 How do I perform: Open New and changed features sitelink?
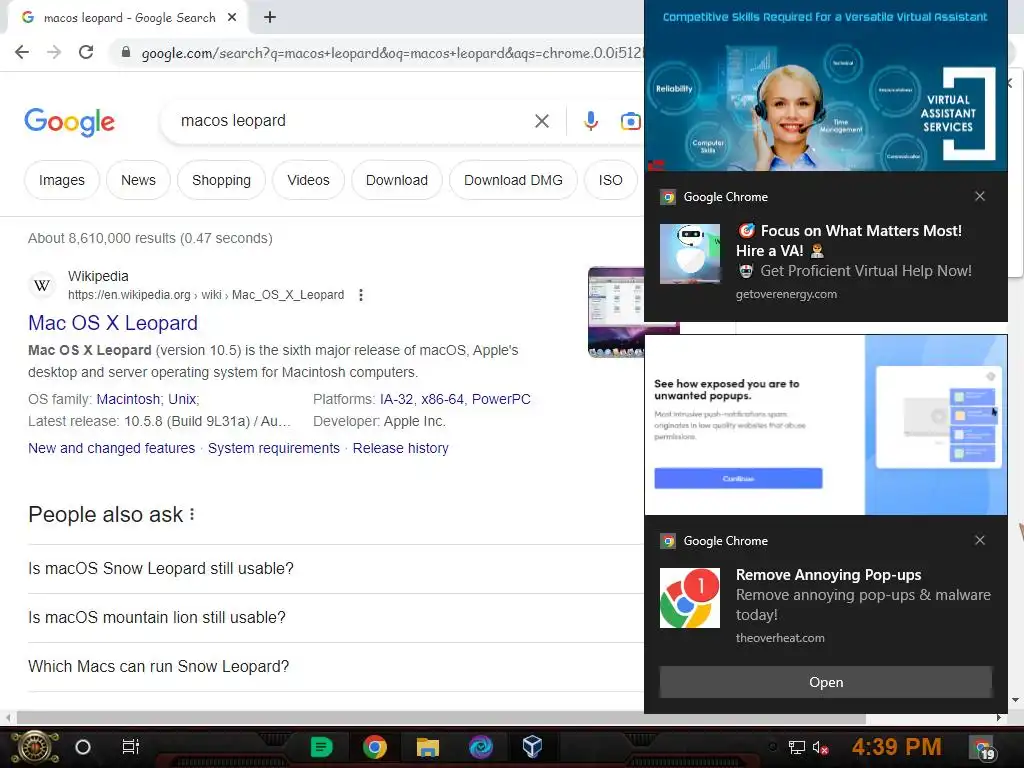(x=112, y=448)
